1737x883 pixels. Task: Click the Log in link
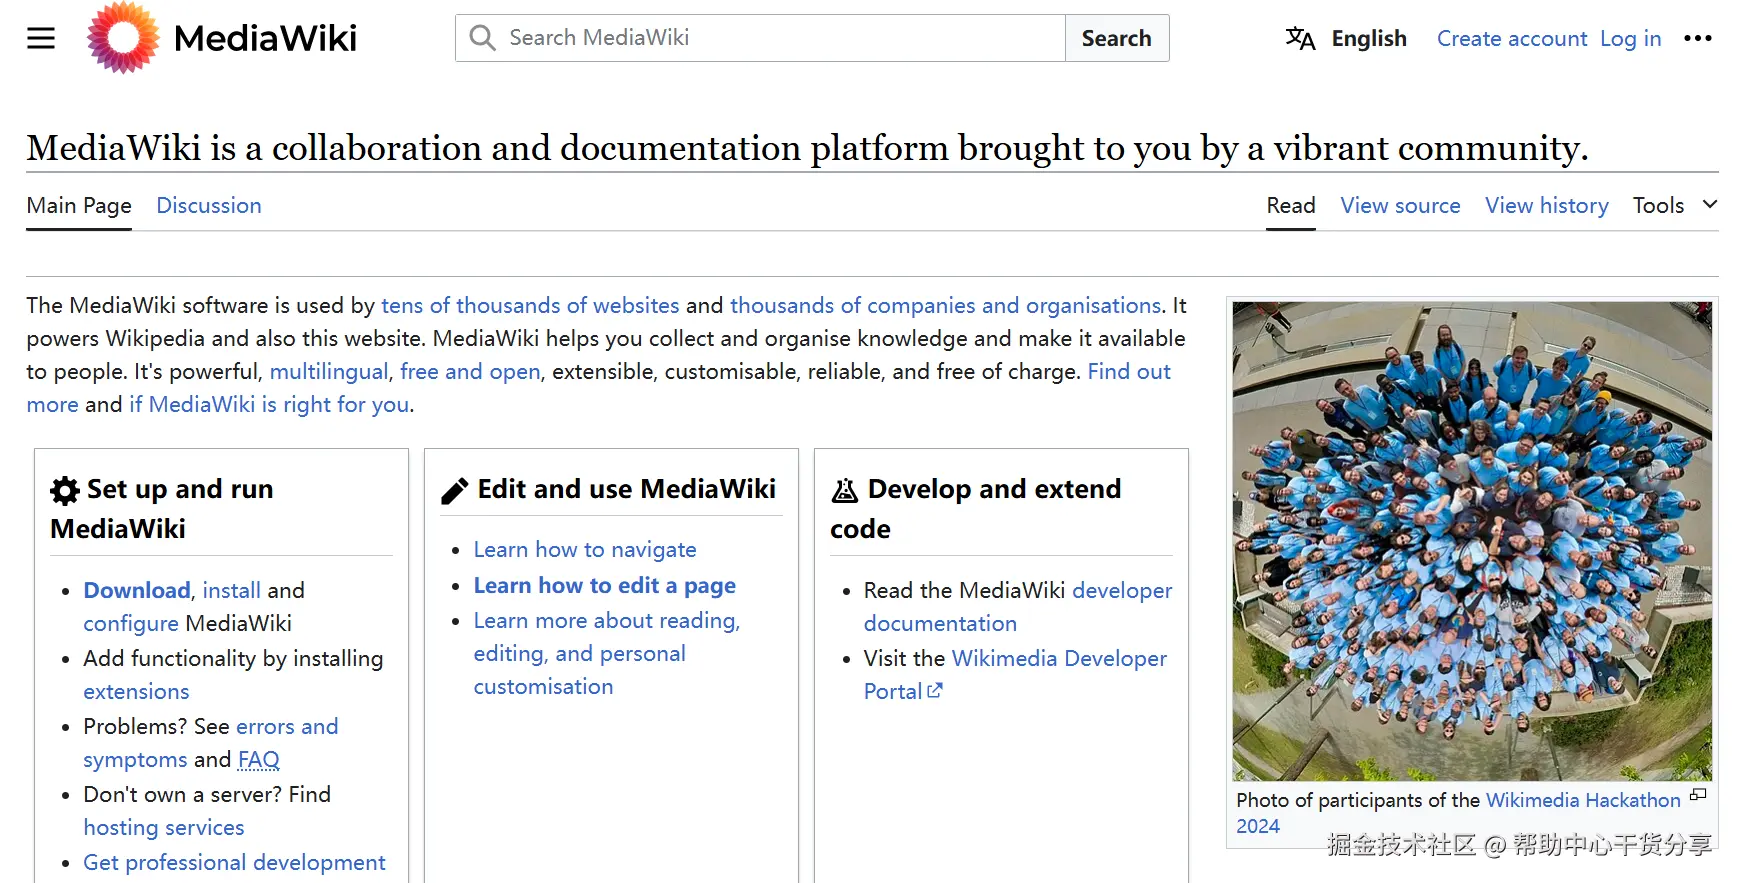[1630, 39]
